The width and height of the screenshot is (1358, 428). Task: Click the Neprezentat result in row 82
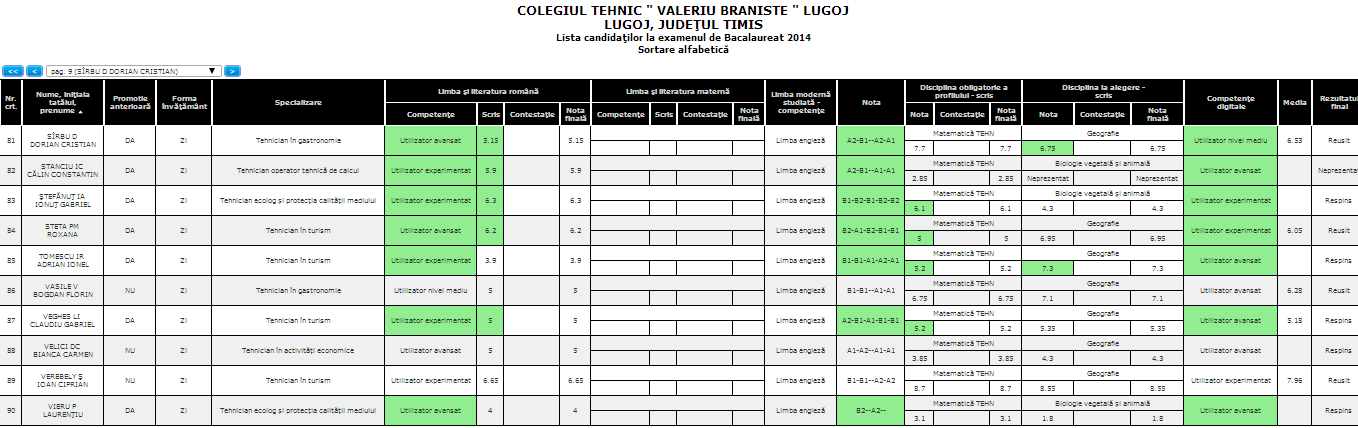pyautogui.click(x=1337, y=171)
